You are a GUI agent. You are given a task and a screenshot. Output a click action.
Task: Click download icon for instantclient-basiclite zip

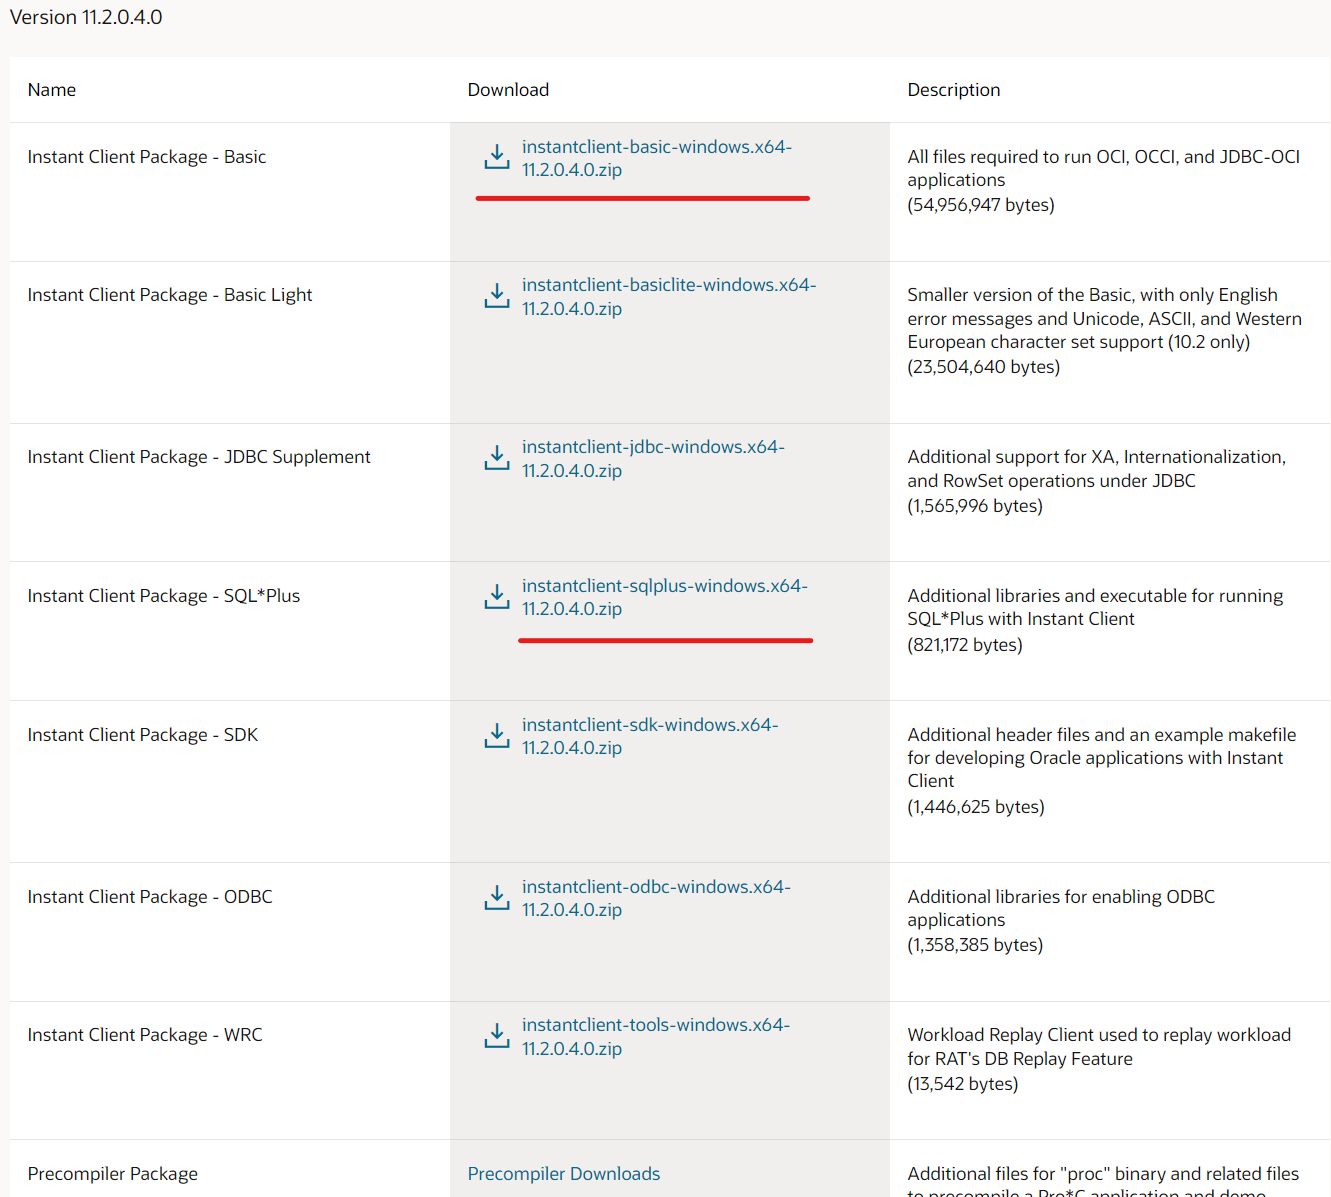[x=497, y=296]
